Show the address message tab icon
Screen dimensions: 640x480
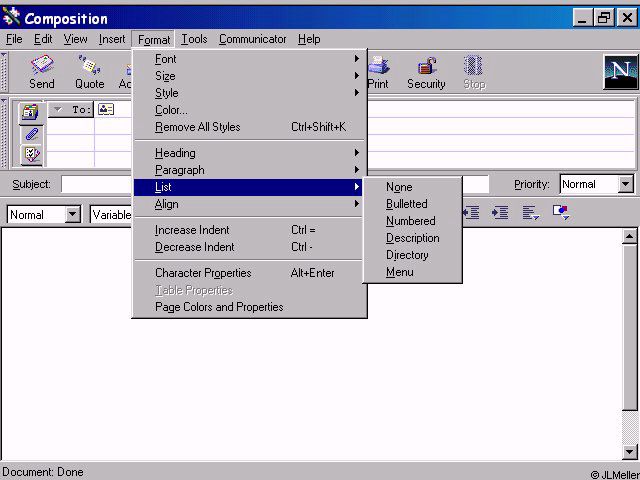(x=31, y=112)
